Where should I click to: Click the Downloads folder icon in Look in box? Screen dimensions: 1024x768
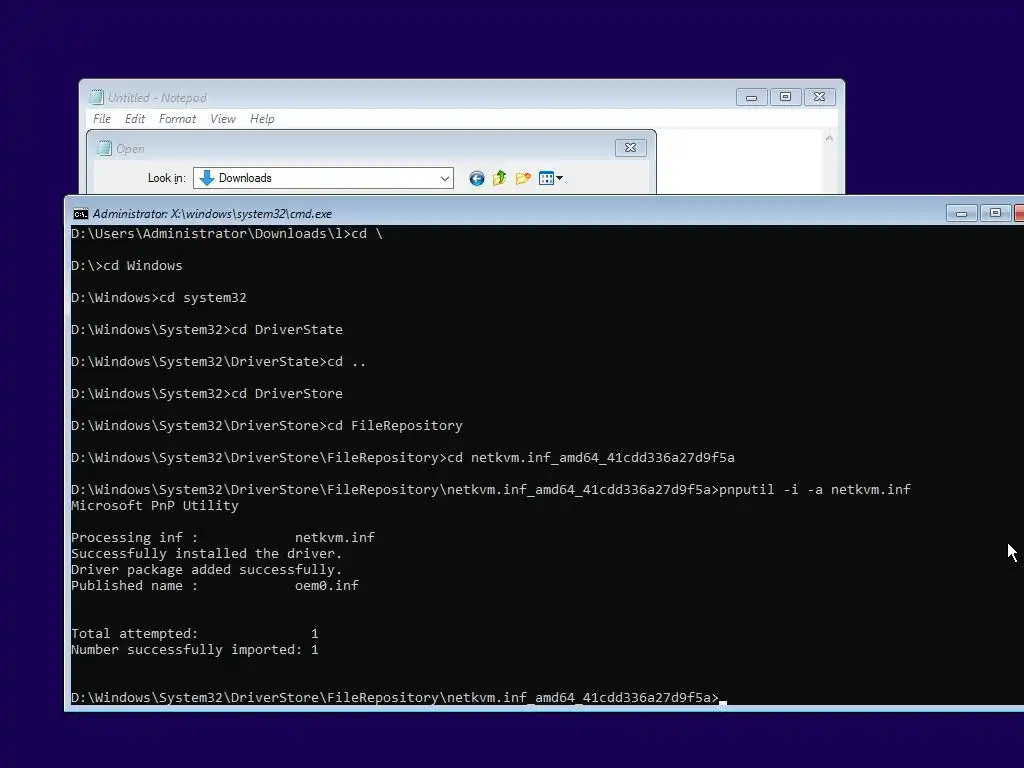(x=206, y=178)
